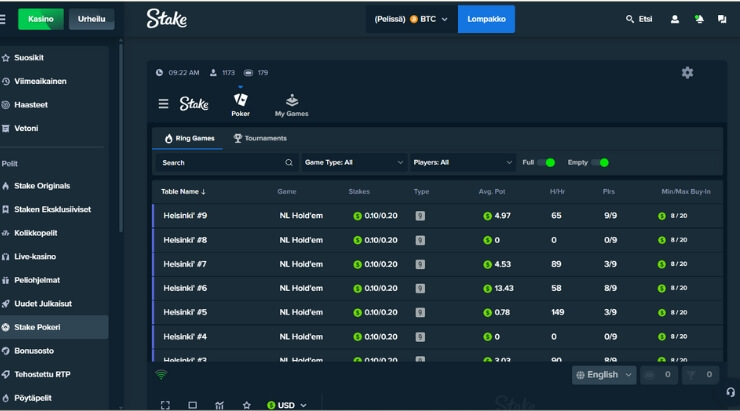Open the Helsinki #8 table row
Viewport: 740px width, 411px height.
[437, 240]
